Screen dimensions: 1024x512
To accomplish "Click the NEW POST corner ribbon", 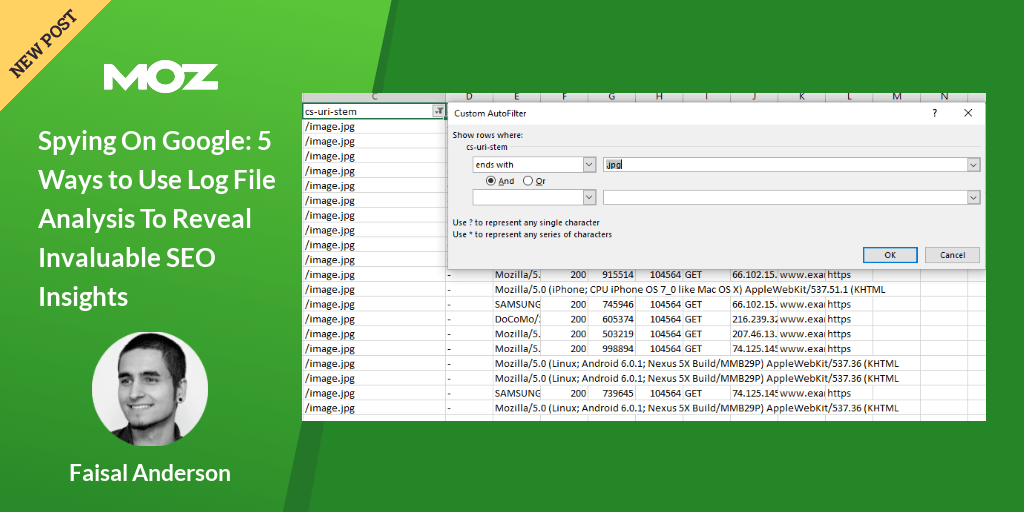I will 44,44.
